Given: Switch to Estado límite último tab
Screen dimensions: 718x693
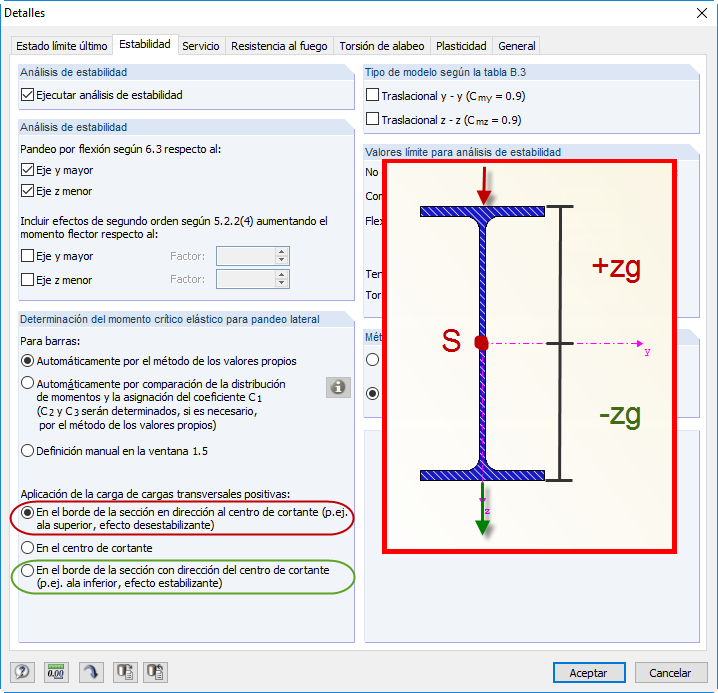Looking at the screenshot, I should (61, 46).
